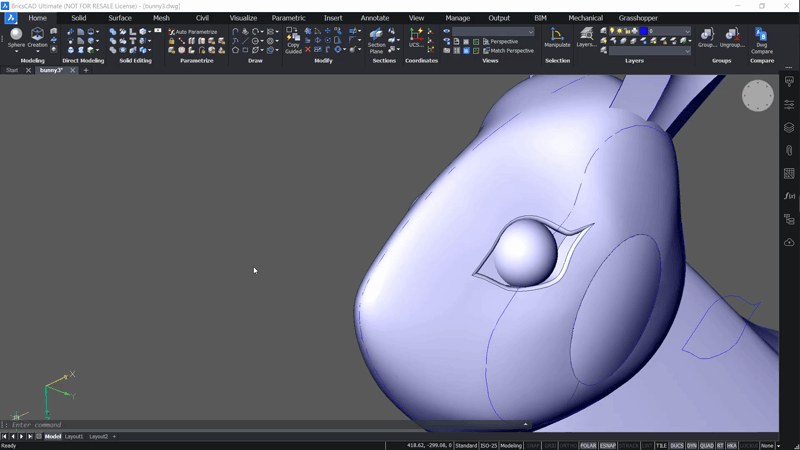Open the view name dropdown in Views
800x450 pixels.
[x=493, y=32]
